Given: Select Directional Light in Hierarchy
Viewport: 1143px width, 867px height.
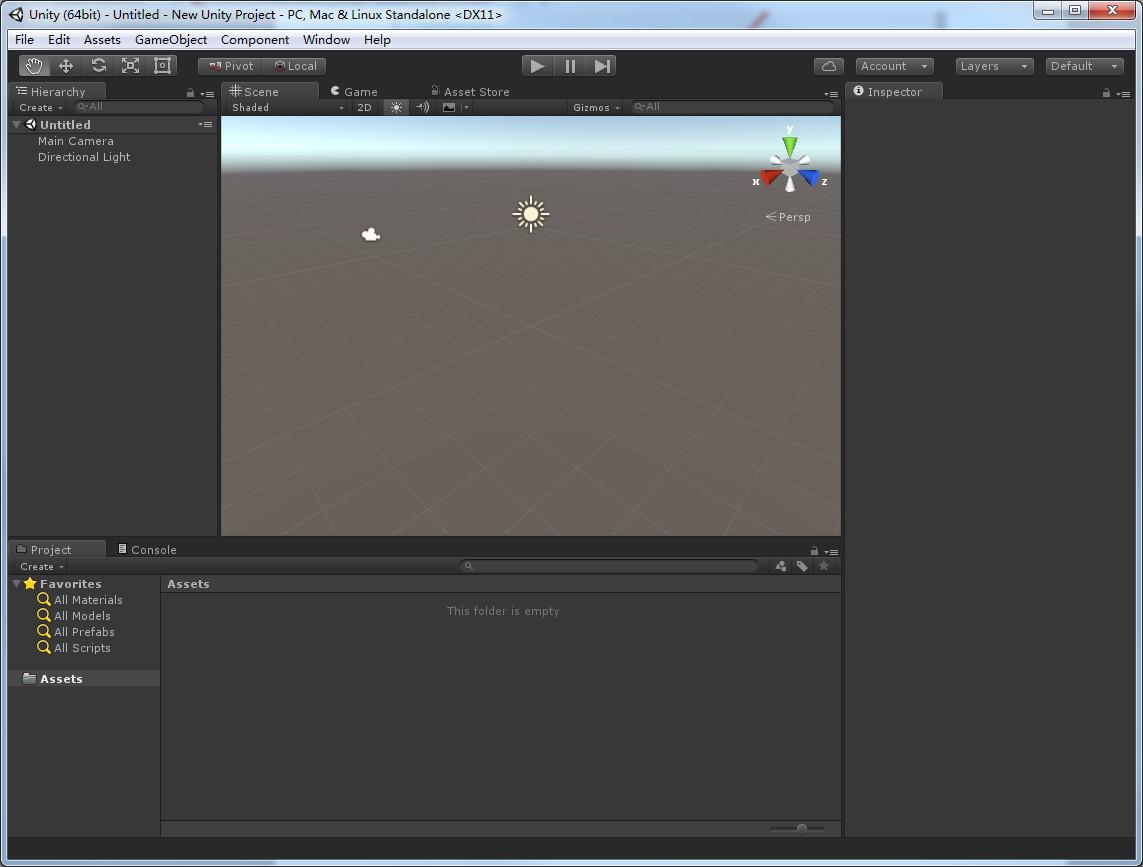Looking at the screenshot, I should point(84,158).
